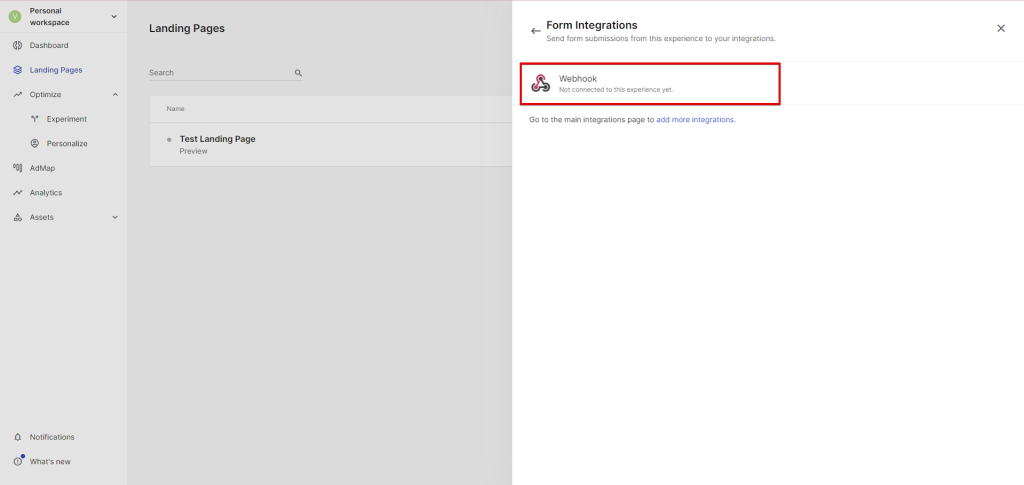
Task: Select the Webhook integration row
Action: click(650, 84)
